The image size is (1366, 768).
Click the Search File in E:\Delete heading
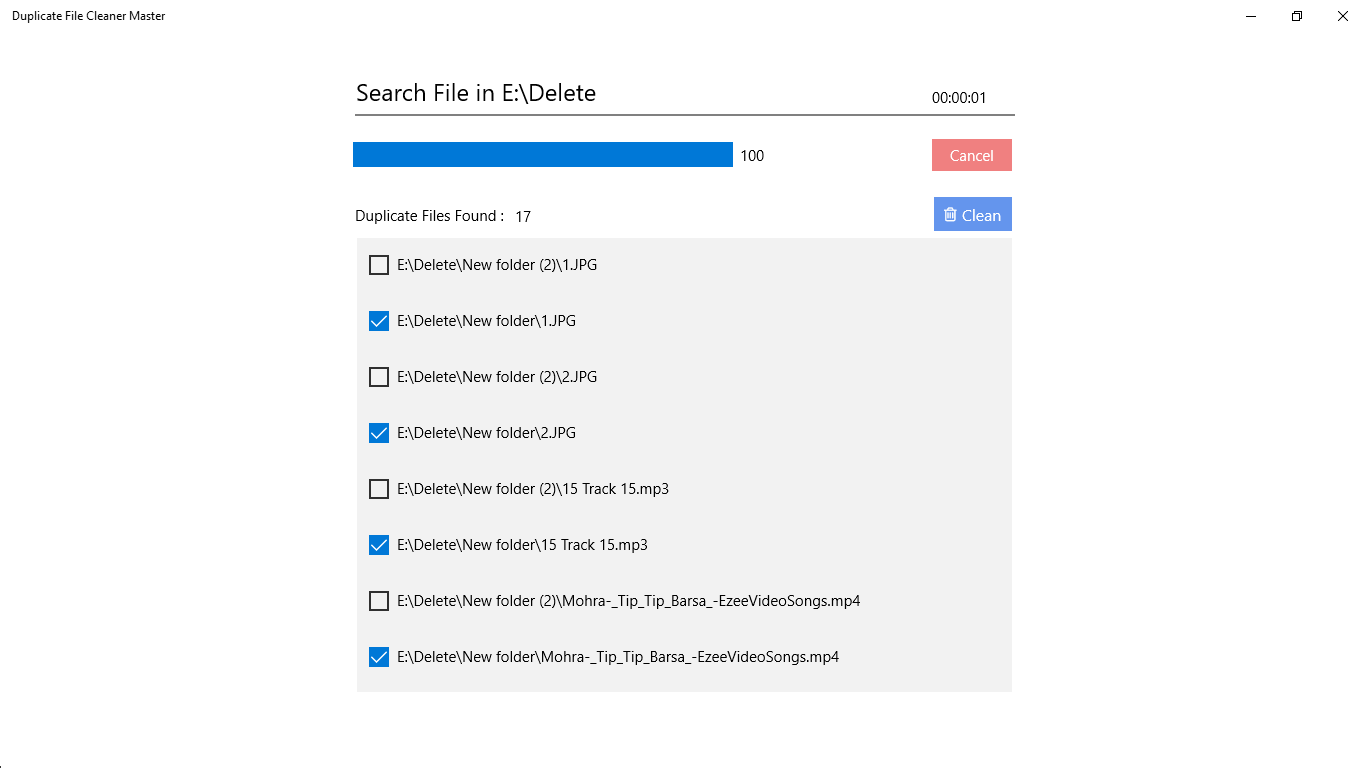coord(476,93)
